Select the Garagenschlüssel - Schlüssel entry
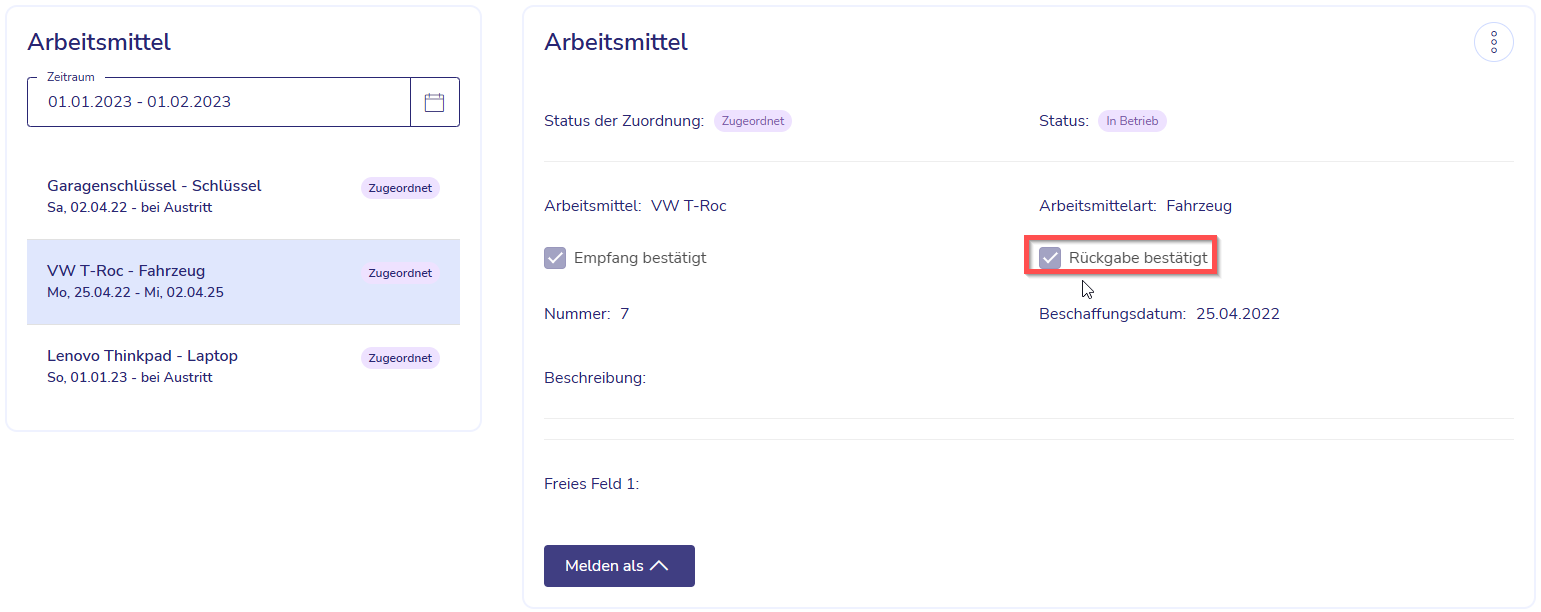The width and height of the screenshot is (1541, 612). tap(243, 197)
